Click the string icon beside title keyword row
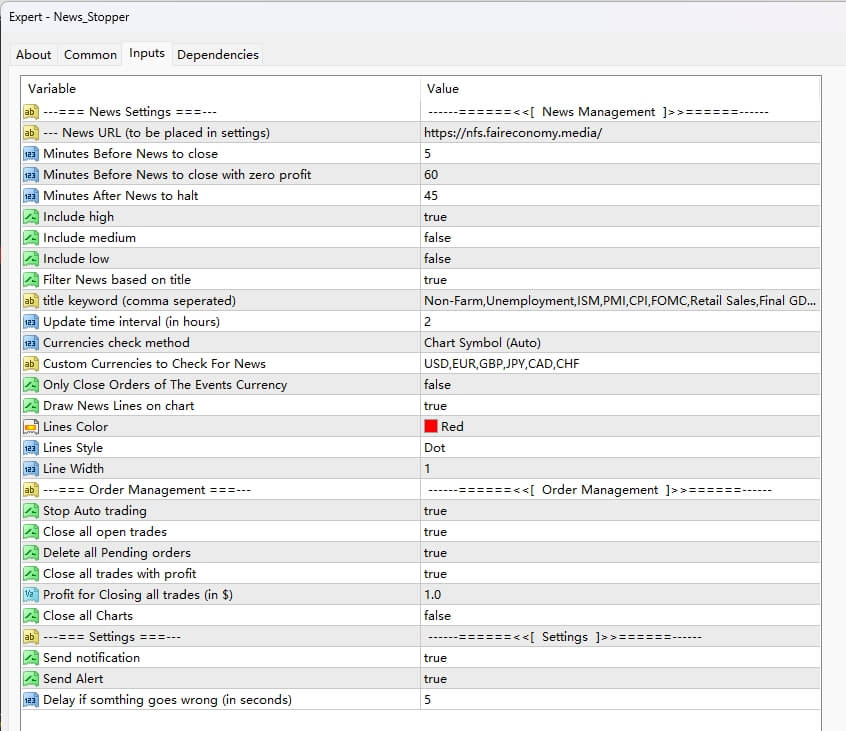Viewport: 846px width, 731px height. pyautogui.click(x=30, y=301)
